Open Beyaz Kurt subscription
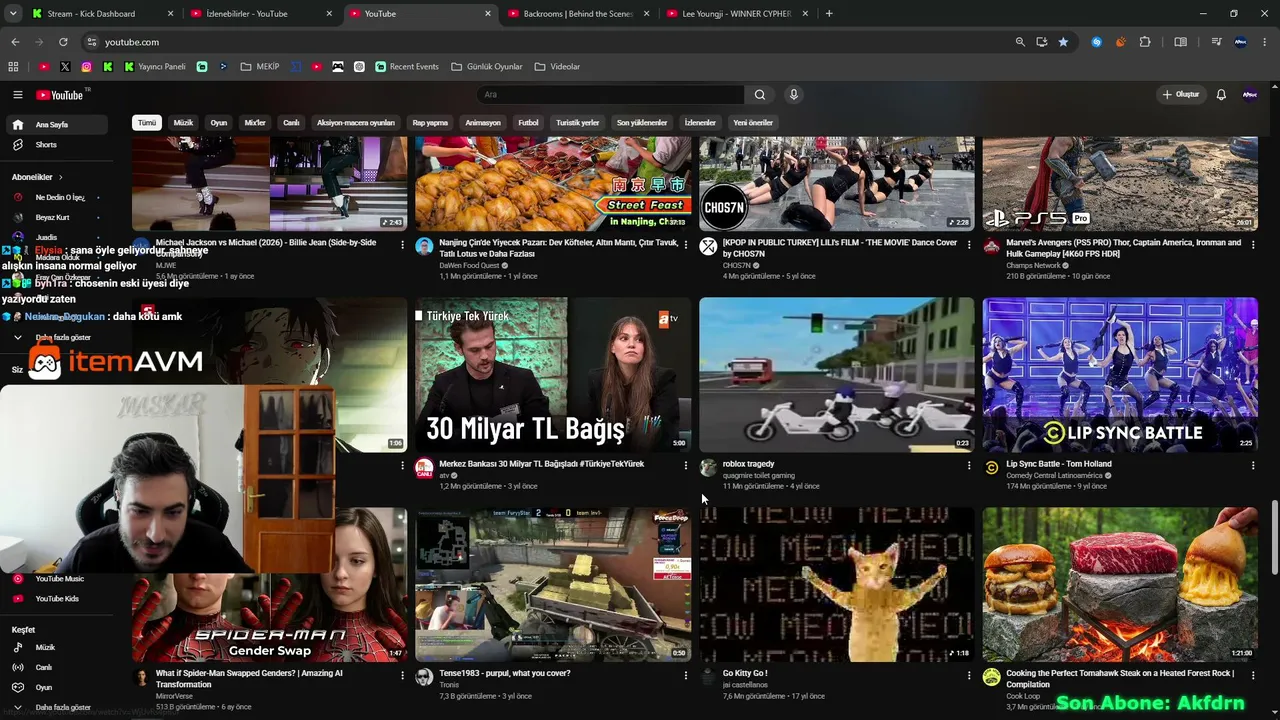Image resolution: width=1280 pixels, height=720 pixels. point(57,217)
